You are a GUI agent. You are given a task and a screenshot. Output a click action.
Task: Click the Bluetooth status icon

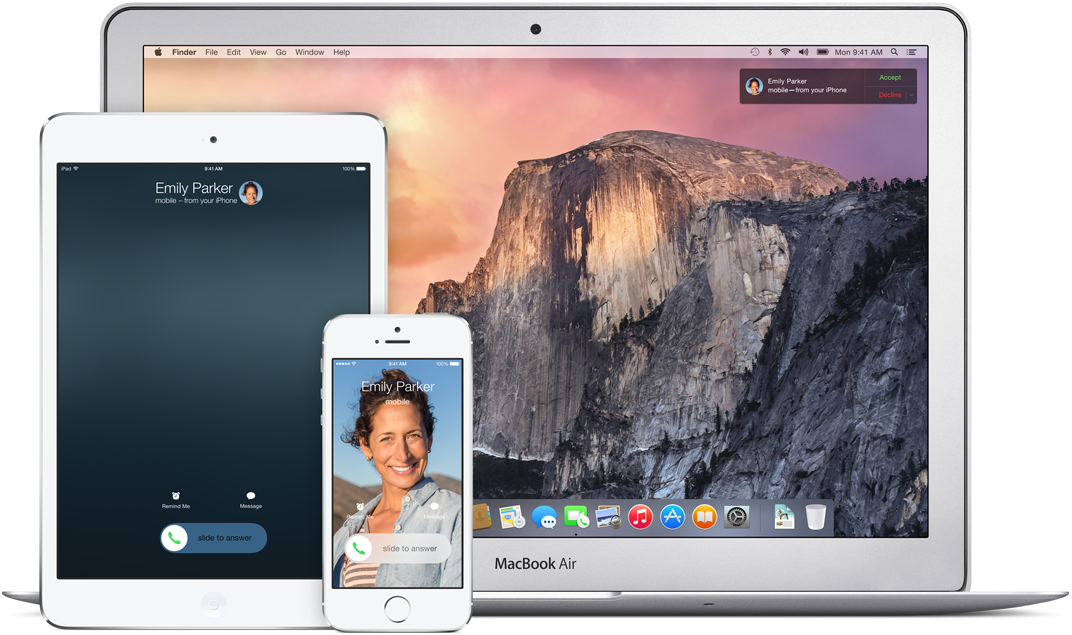770,52
